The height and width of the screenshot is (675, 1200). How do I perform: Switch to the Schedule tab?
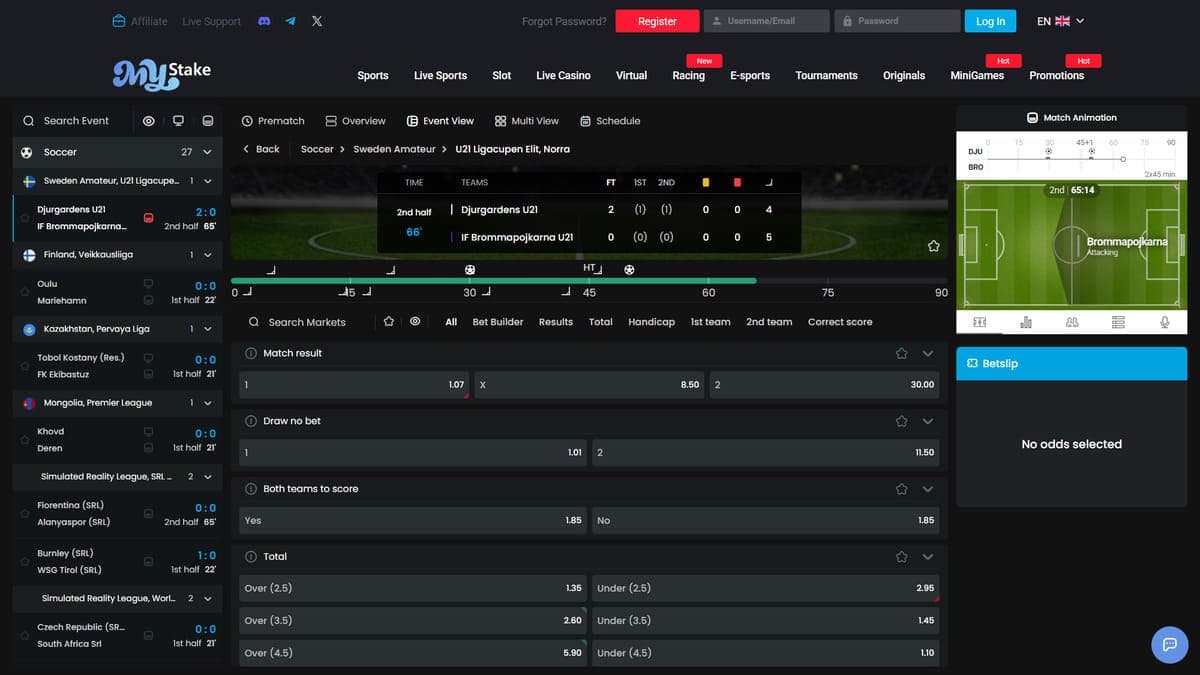click(x=610, y=121)
